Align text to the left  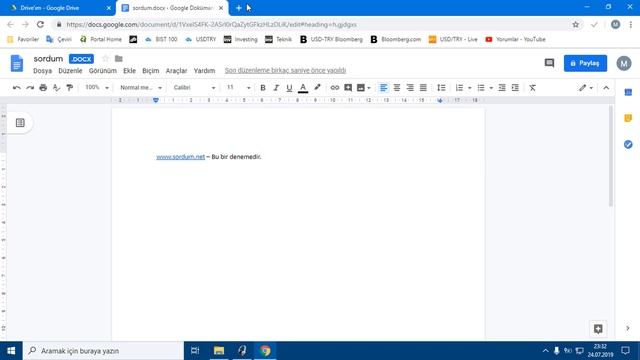point(383,88)
